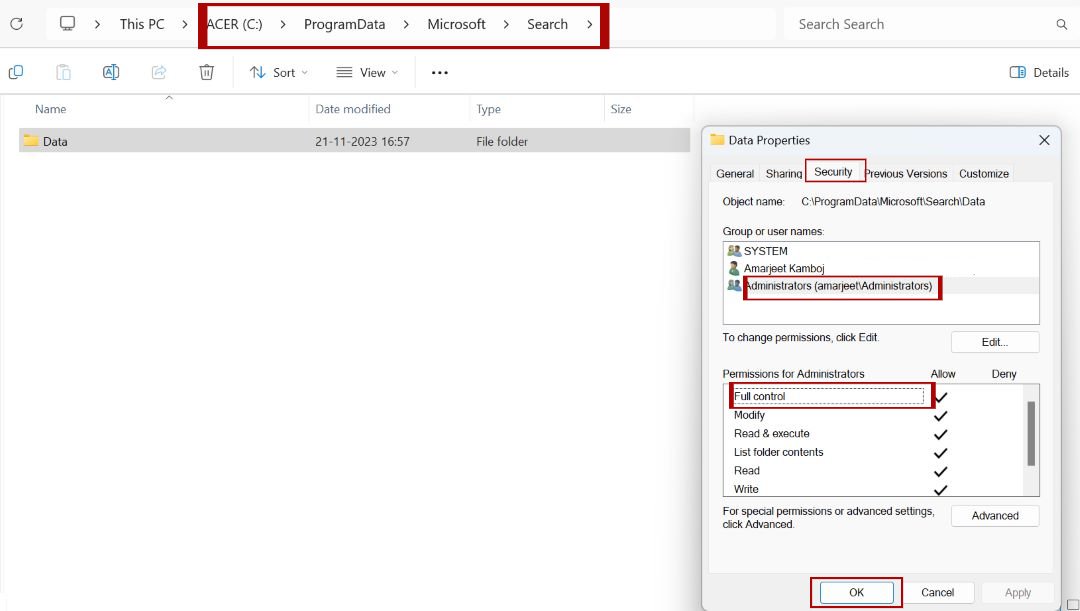Viewport: 1080px width, 611px height.
Task: Check the Deny box for Write permission
Action: [x=1004, y=489]
